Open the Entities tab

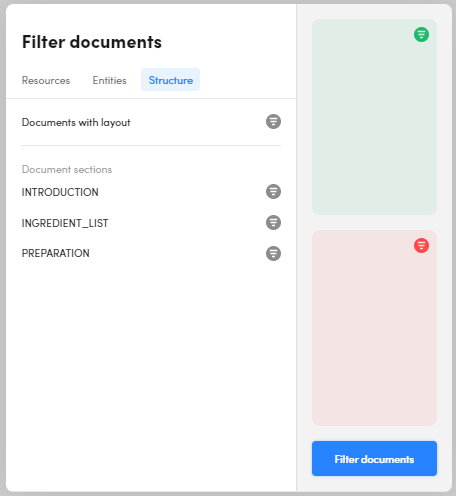109,80
